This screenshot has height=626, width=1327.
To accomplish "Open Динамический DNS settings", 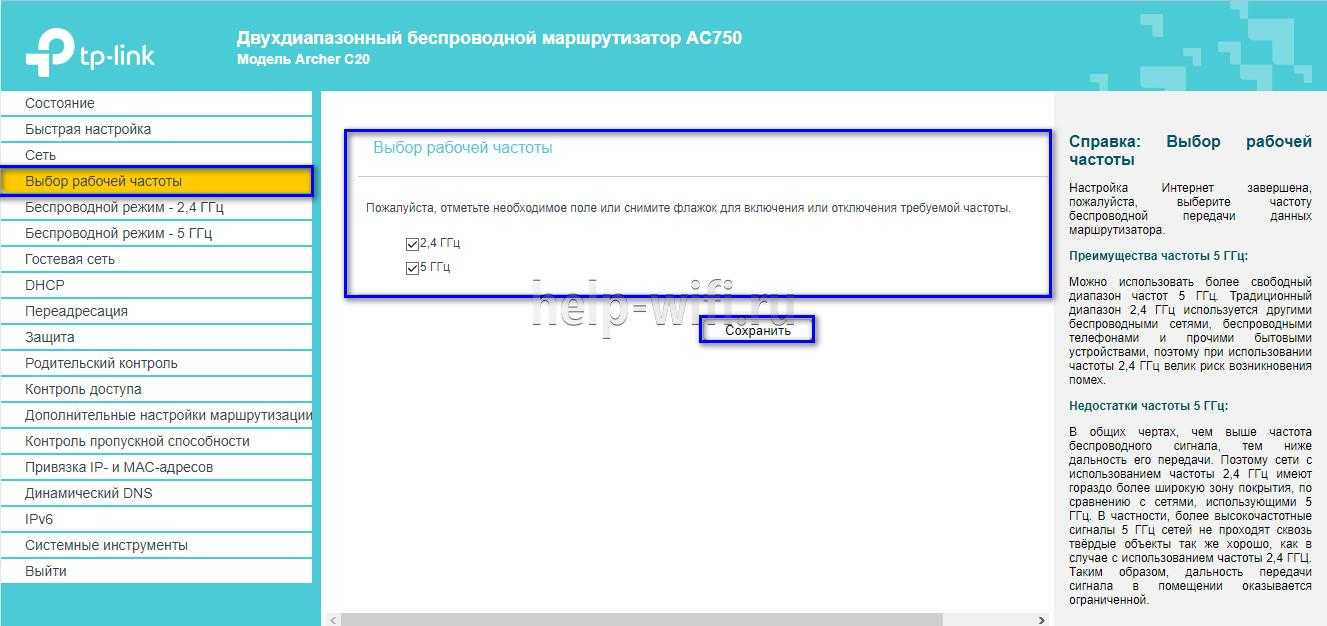I will [x=89, y=493].
